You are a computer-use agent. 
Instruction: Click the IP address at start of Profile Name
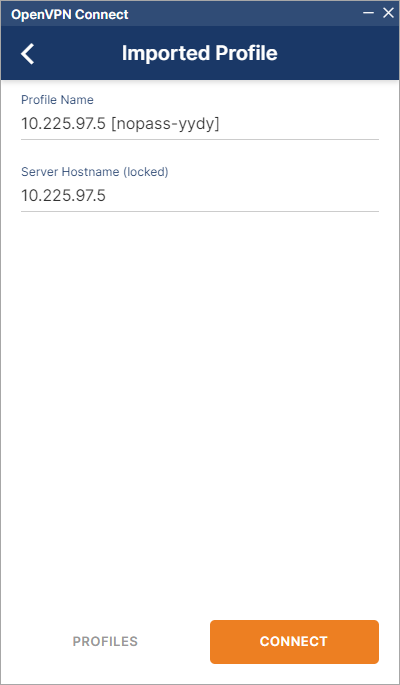click(x=63, y=125)
